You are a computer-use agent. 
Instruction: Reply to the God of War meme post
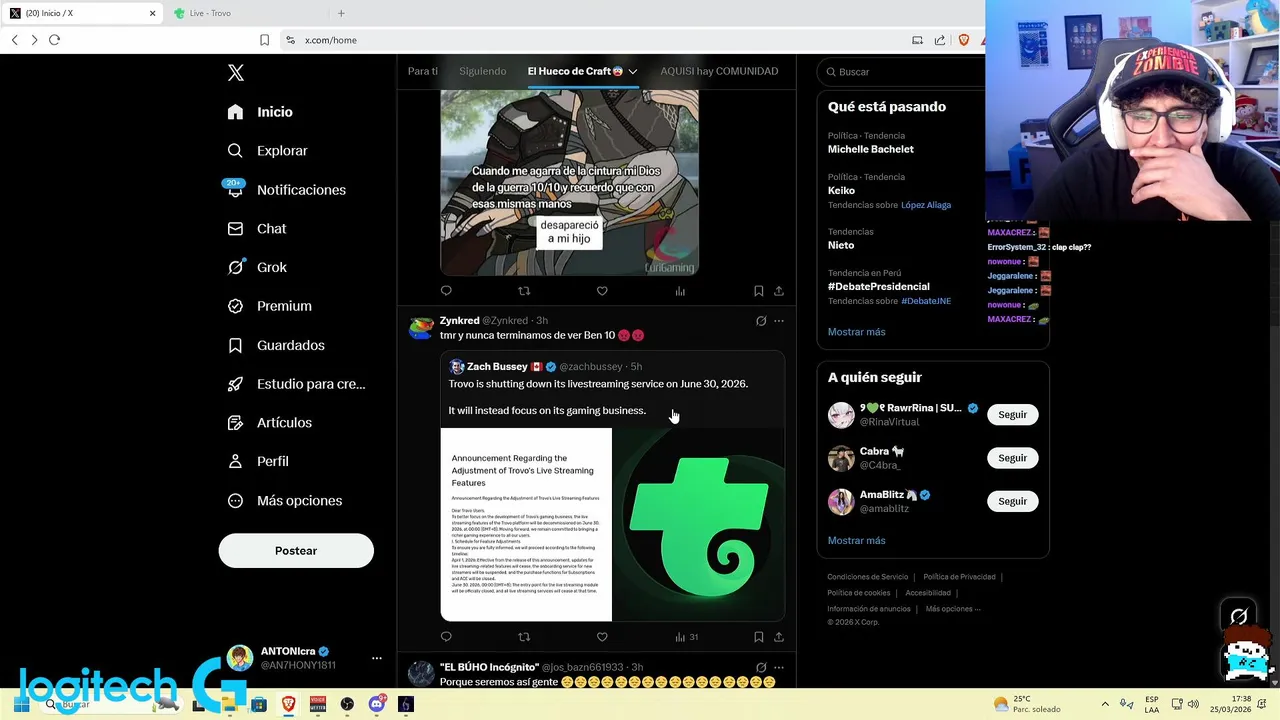(446, 291)
